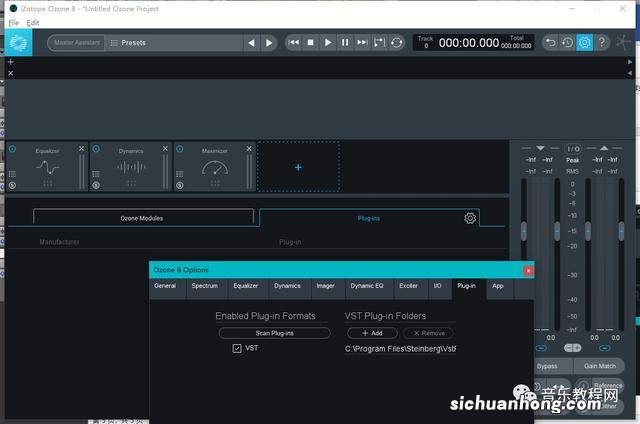This screenshot has width=640, height=424.
Task: Click the undo icon
Action: click(550, 42)
